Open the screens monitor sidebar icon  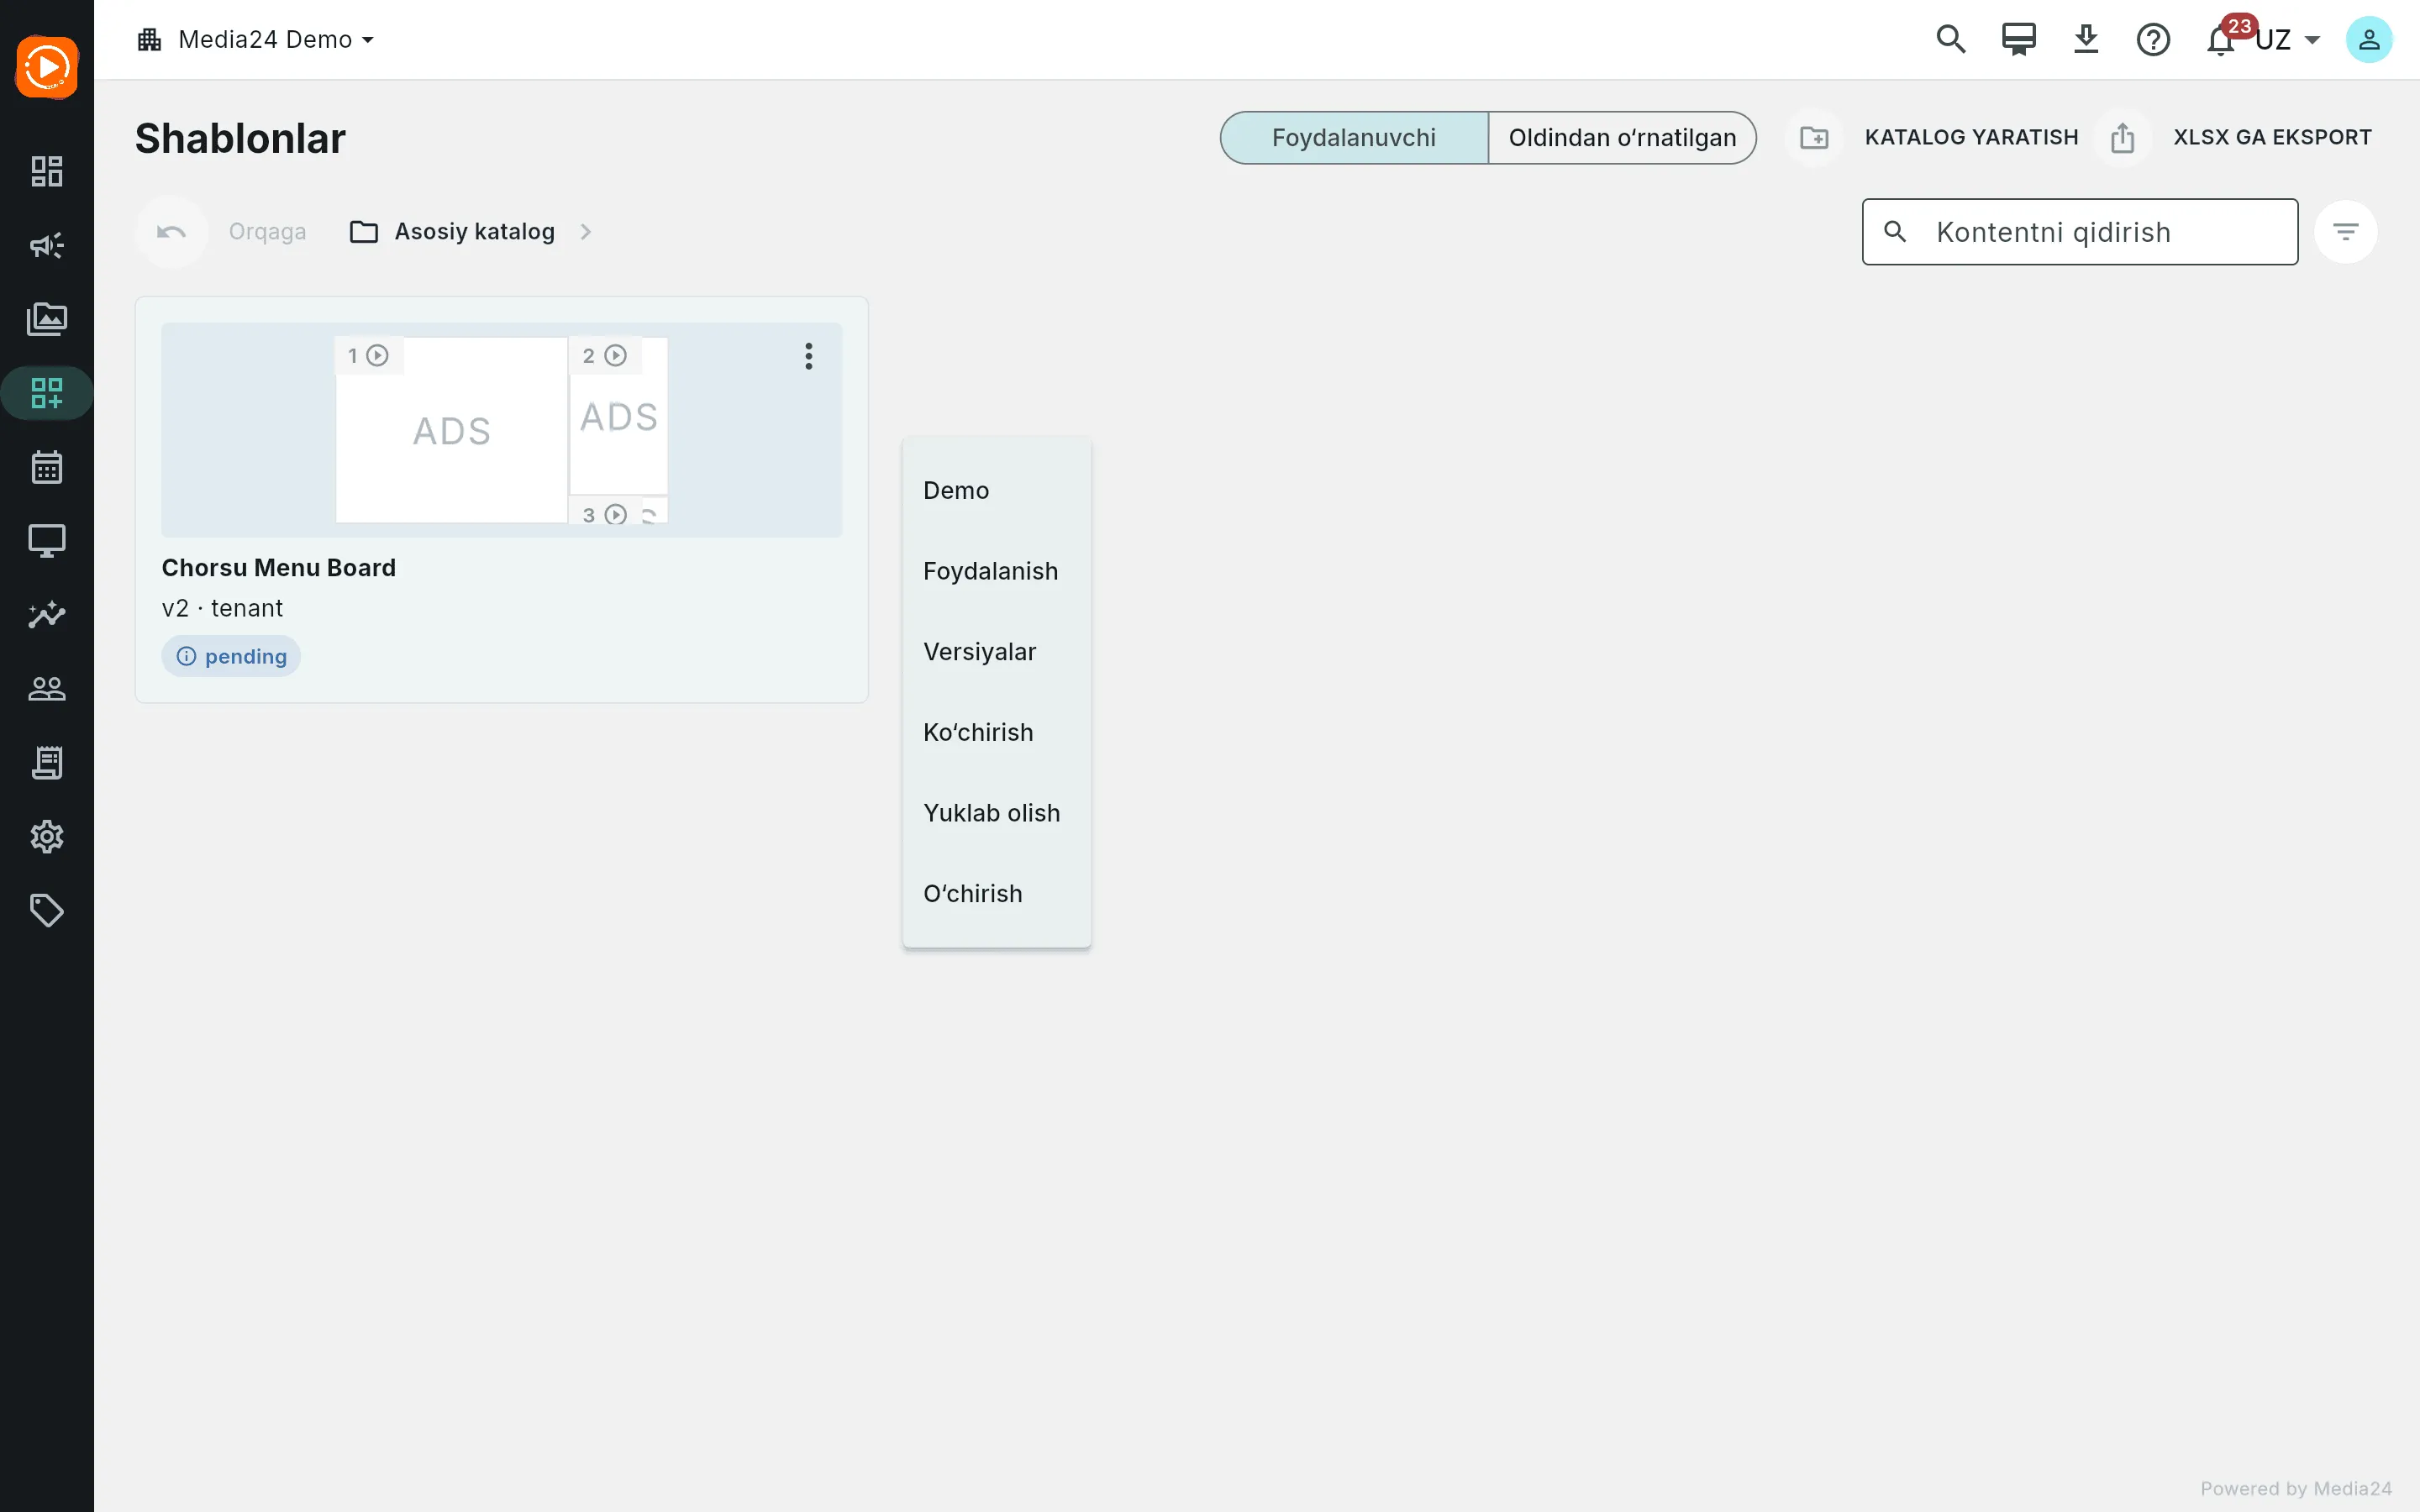pos(46,541)
